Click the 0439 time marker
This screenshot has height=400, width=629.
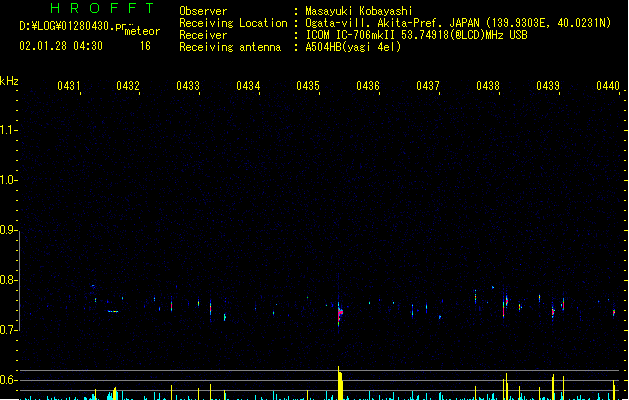coord(548,86)
